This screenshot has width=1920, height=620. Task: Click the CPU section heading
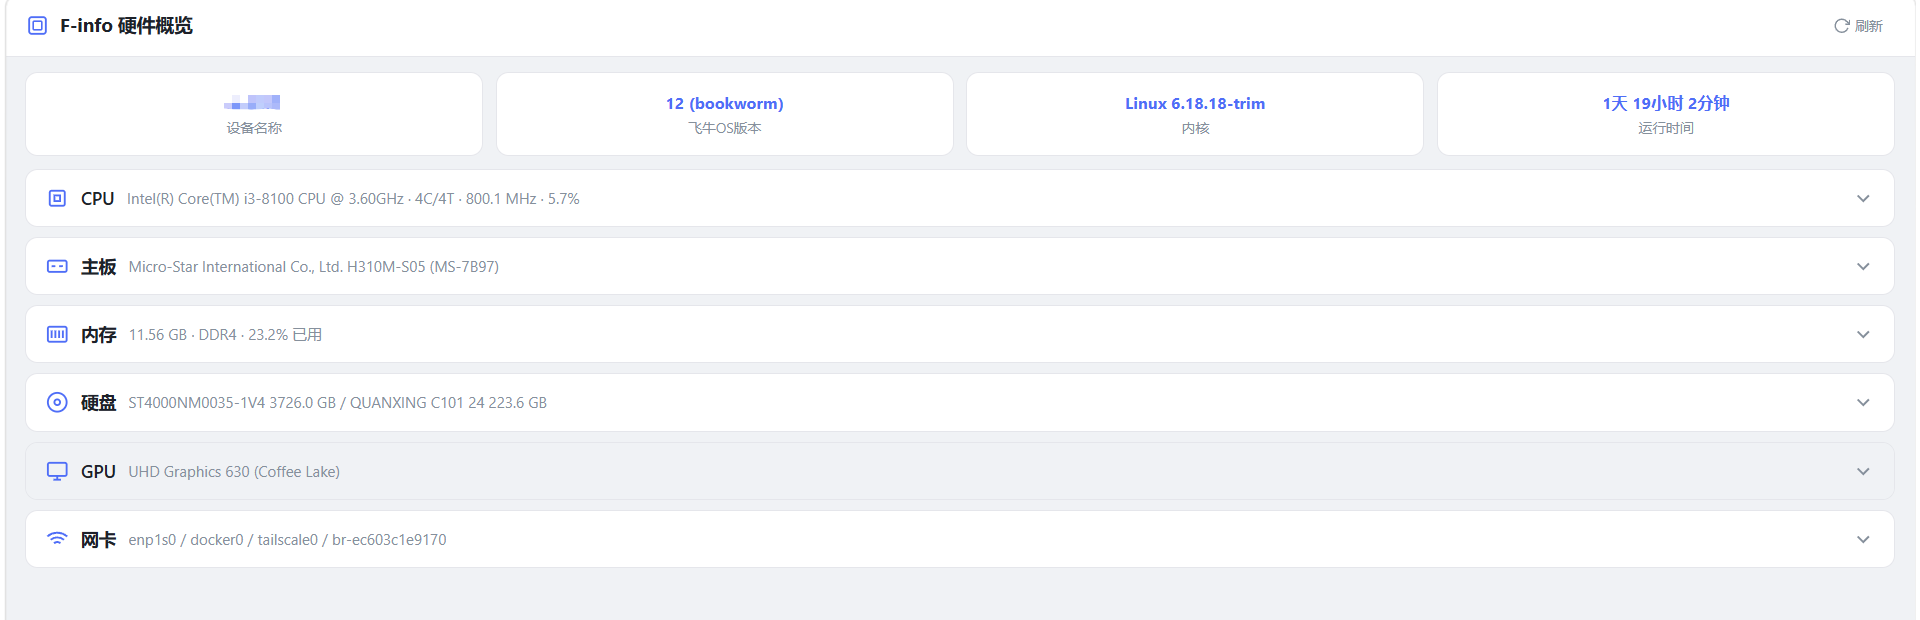[x=98, y=199]
